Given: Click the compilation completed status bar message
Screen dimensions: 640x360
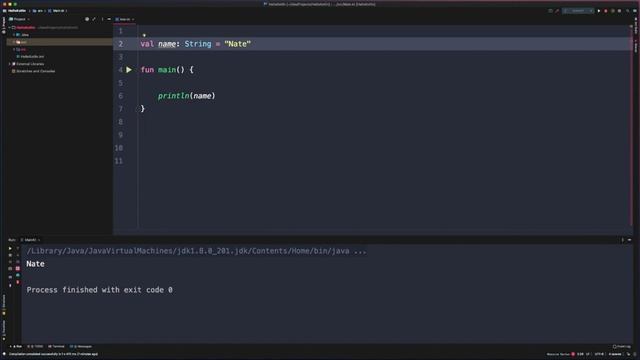Looking at the screenshot, I should click(53, 354).
